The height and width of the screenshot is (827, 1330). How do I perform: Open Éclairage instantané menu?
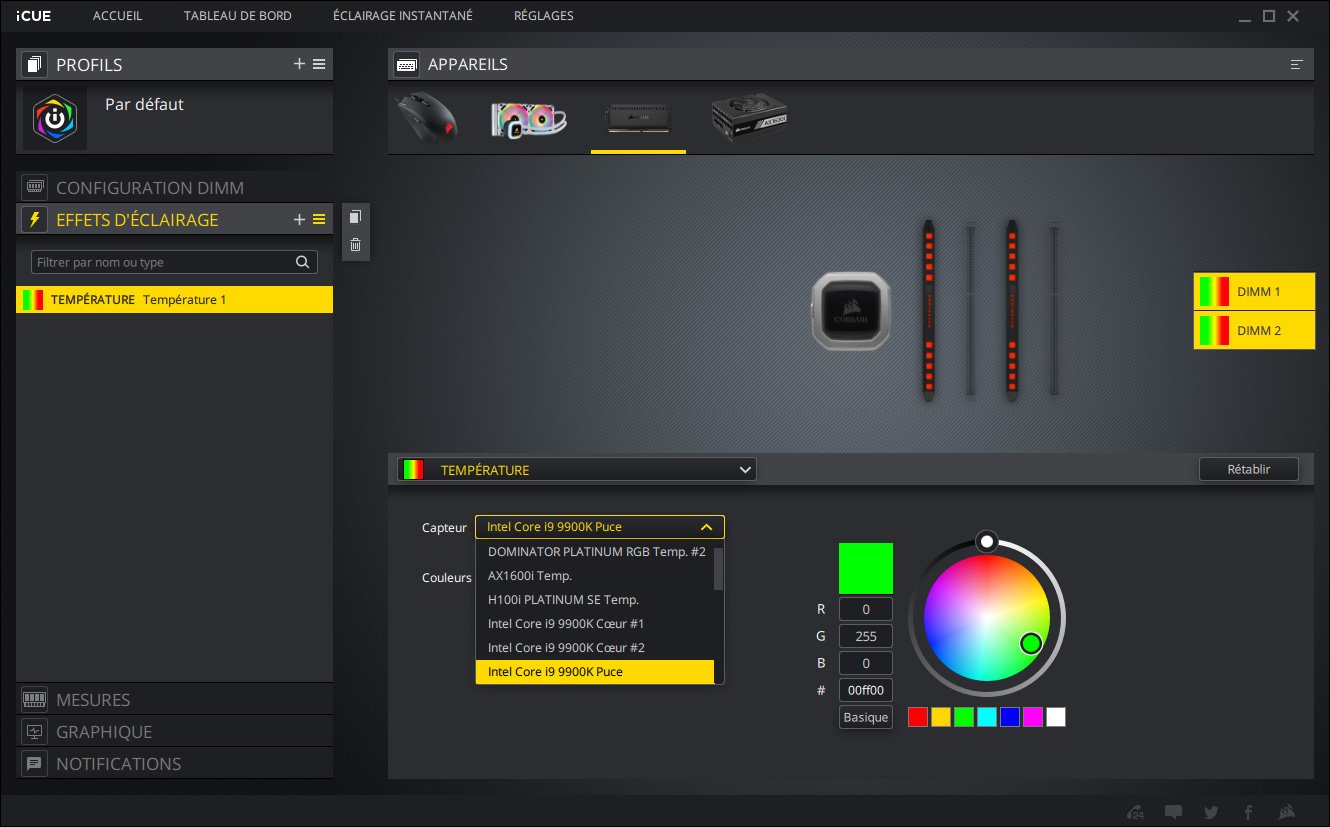[x=403, y=16]
